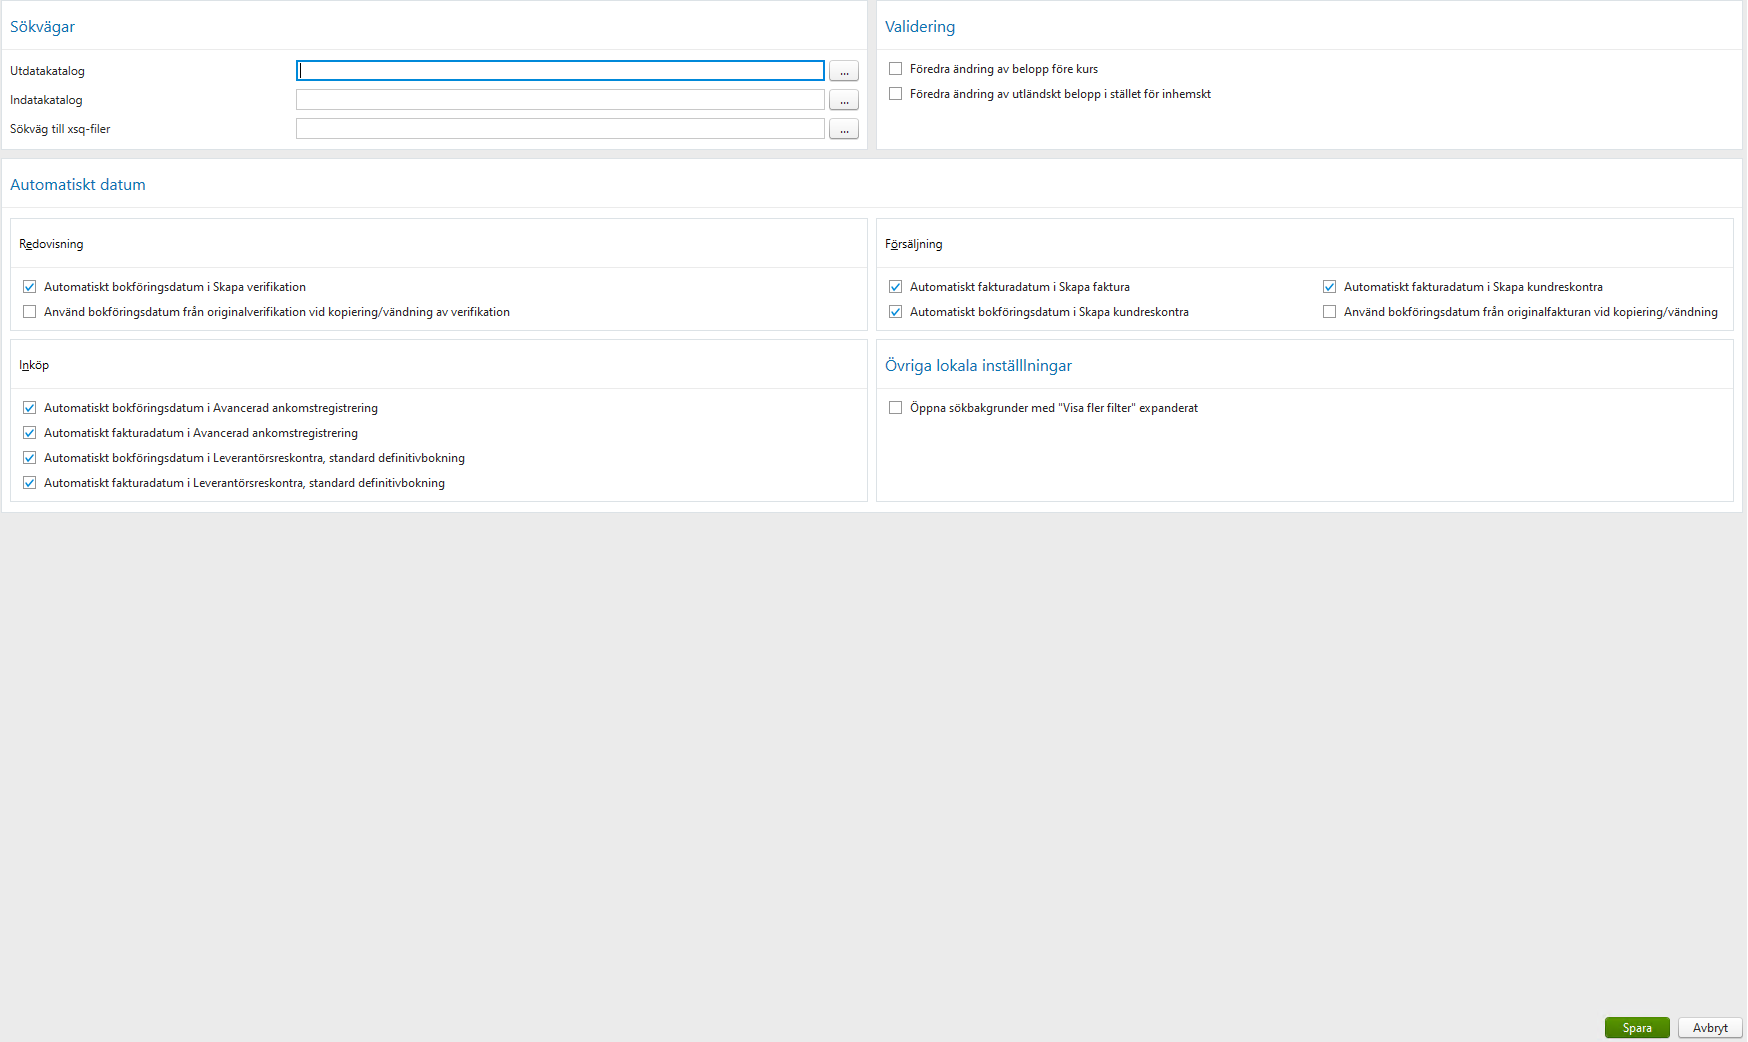The height and width of the screenshot is (1042, 1748).
Task: Browse for the Sökväg till xsq-filer path
Action: click(x=843, y=128)
